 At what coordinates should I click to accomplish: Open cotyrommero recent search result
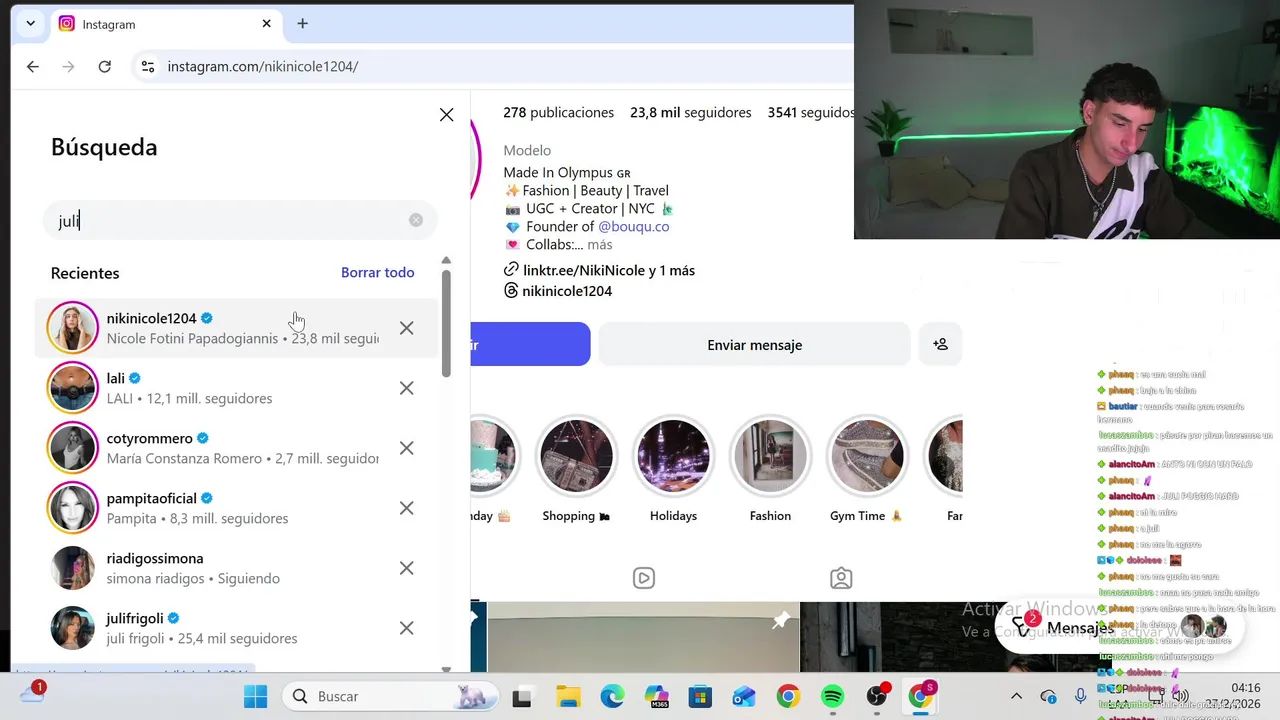tap(237, 448)
